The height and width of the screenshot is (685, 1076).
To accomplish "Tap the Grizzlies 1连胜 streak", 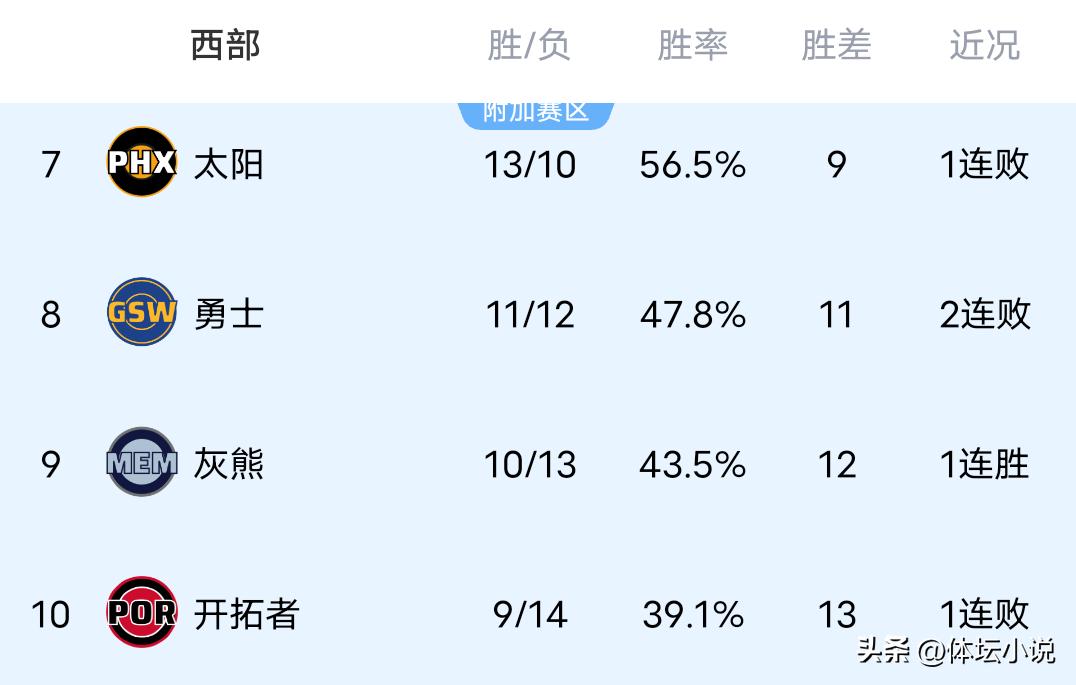I will [x=984, y=465].
